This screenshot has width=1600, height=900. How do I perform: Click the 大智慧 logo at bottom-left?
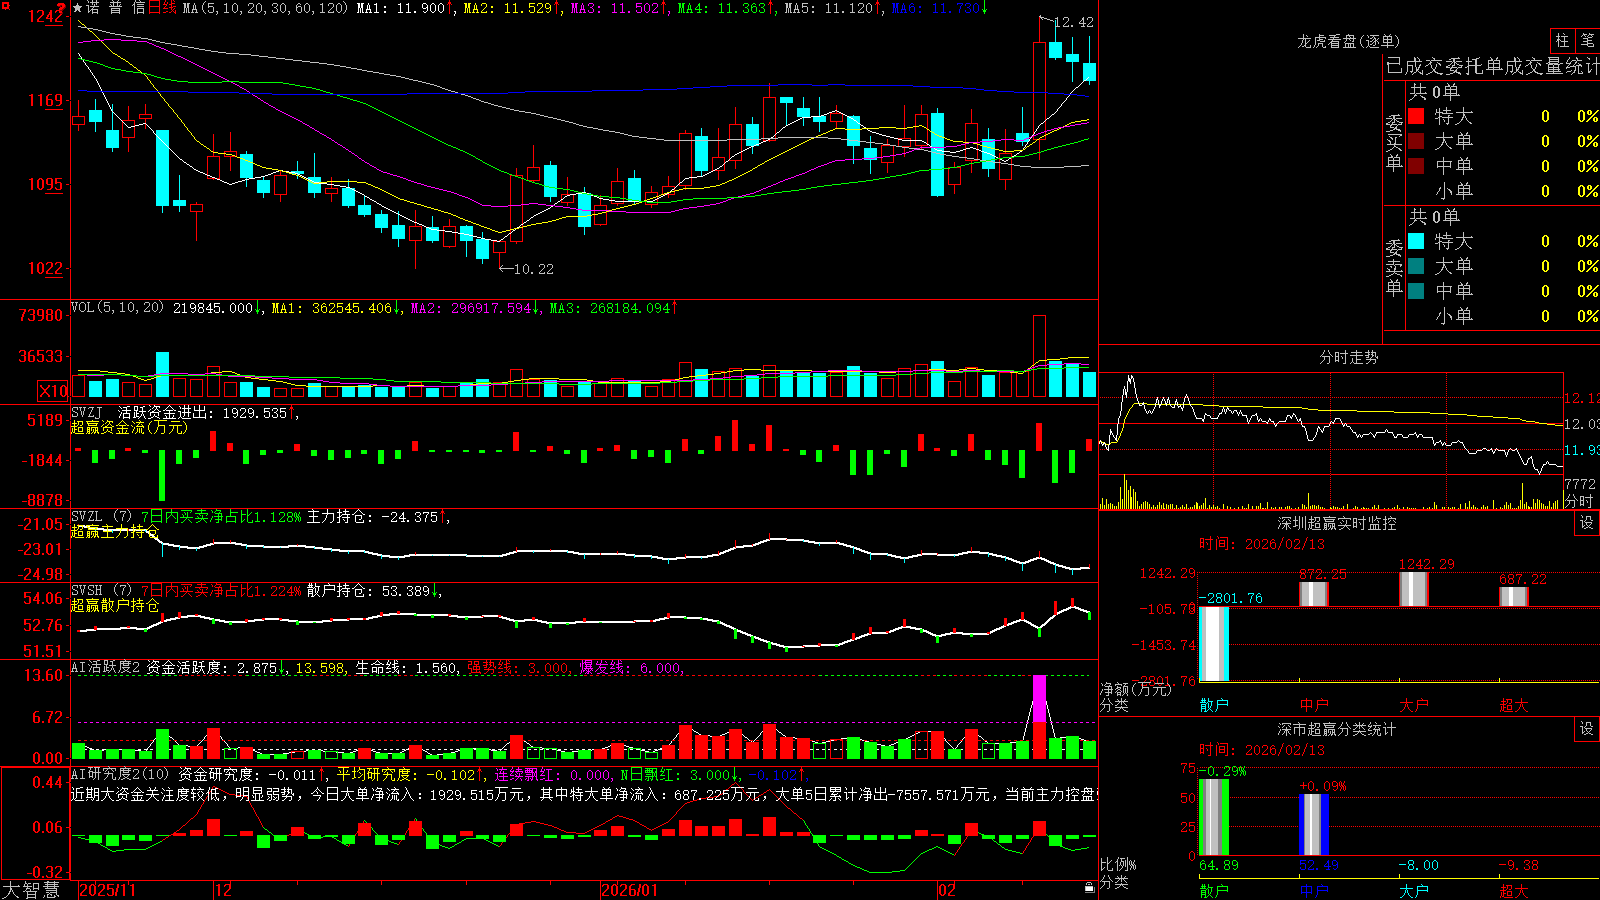[31, 889]
